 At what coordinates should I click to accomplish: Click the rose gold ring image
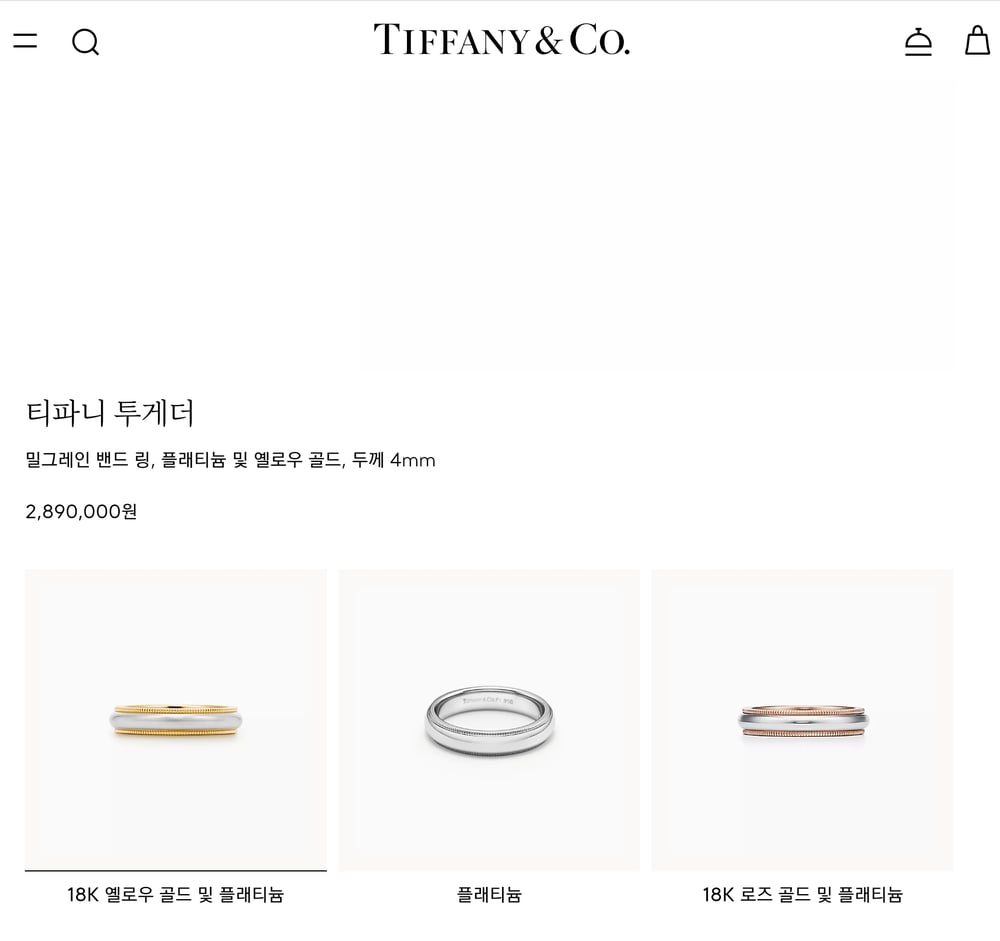click(803, 721)
